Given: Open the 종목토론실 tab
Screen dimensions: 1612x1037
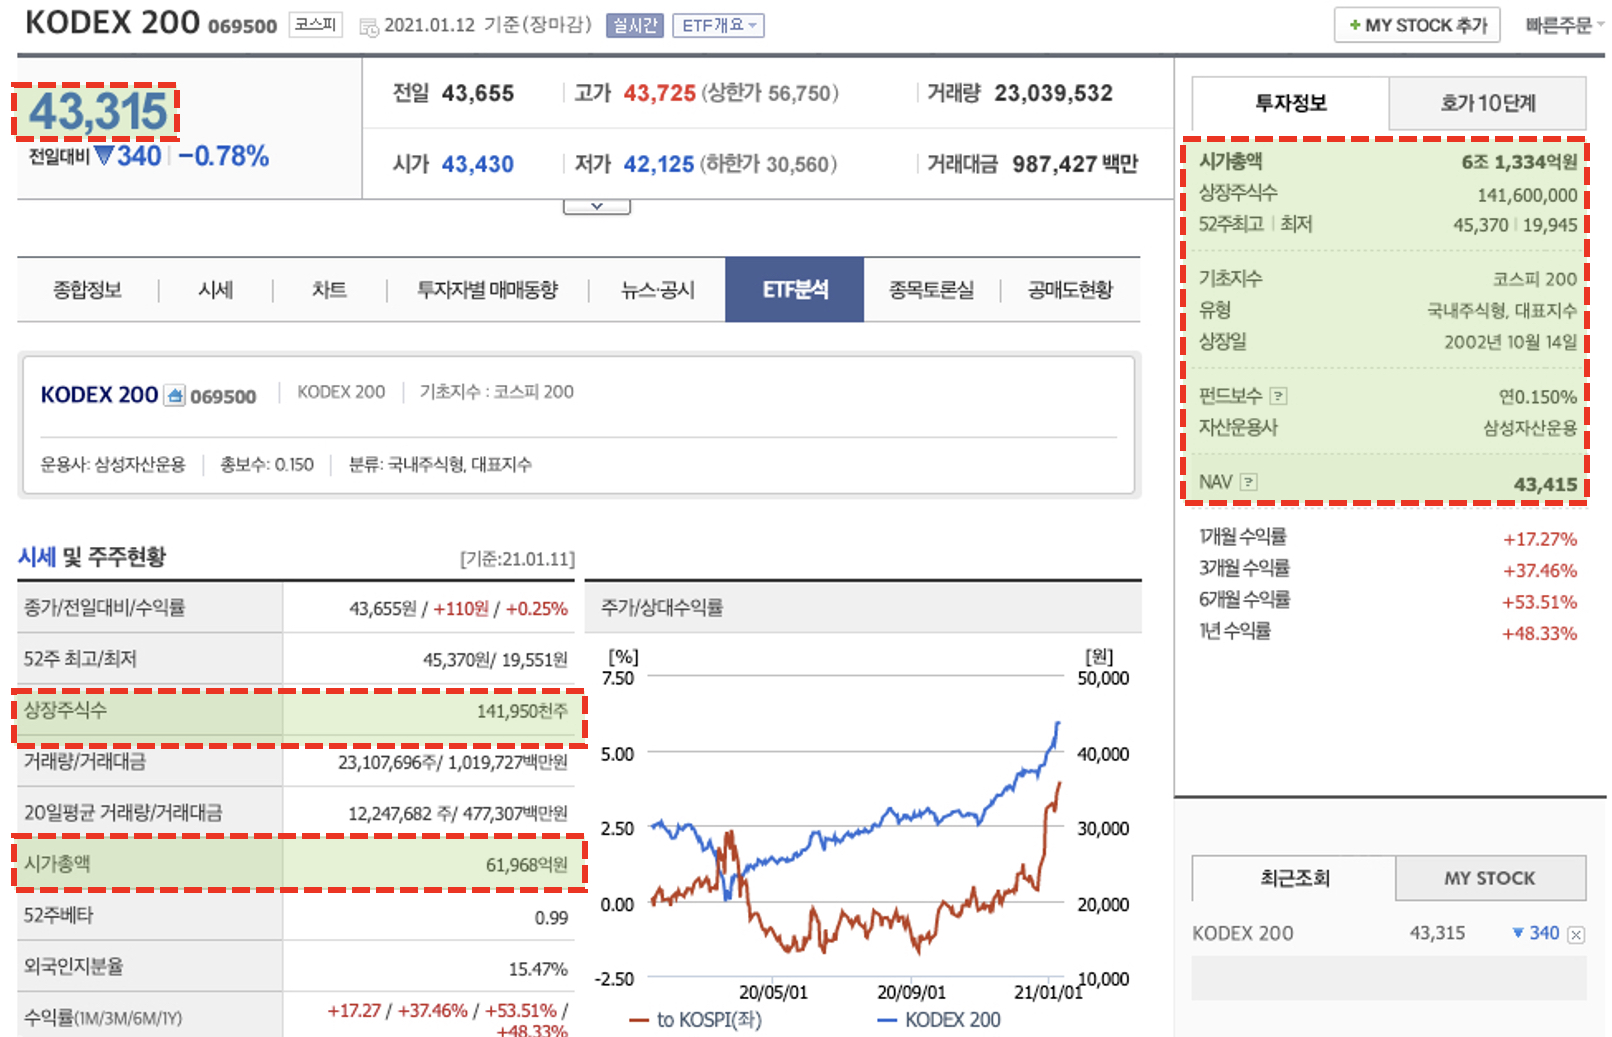Looking at the screenshot, I should tap(931, 290).
